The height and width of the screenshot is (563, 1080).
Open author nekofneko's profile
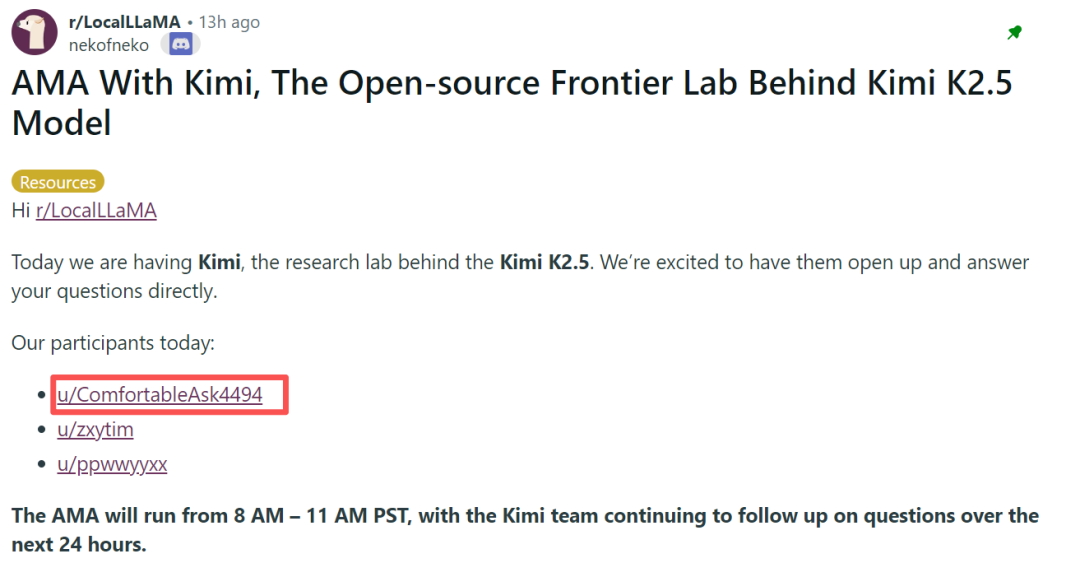[x=109, y=45]
